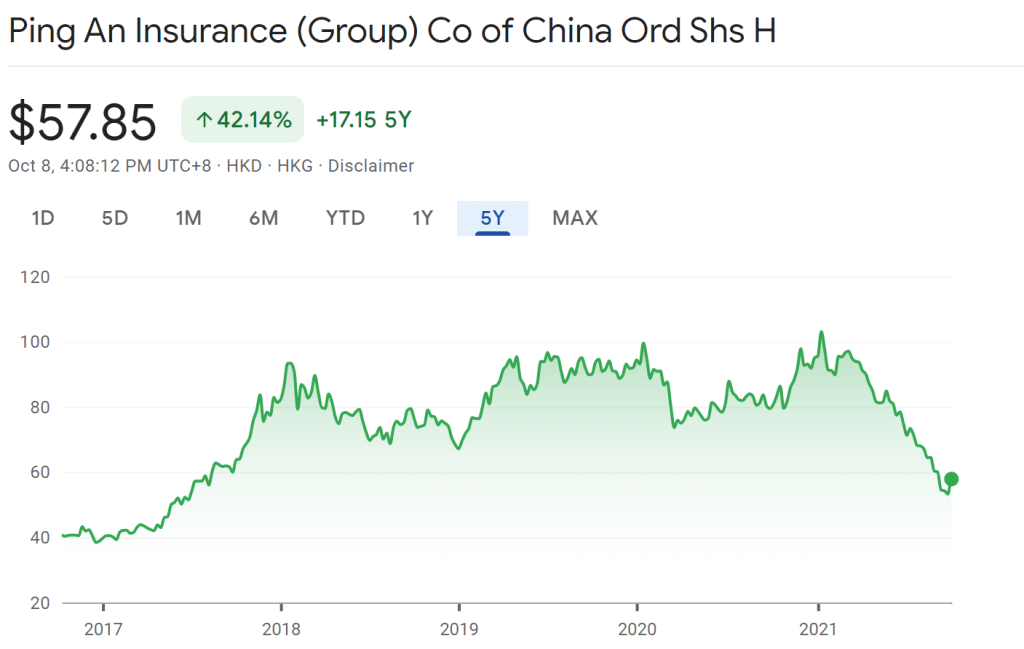The image size is (1024, 649).
Task: Click the $57.85 price figure
Action: pyautogui.click(x=83, y=122)
